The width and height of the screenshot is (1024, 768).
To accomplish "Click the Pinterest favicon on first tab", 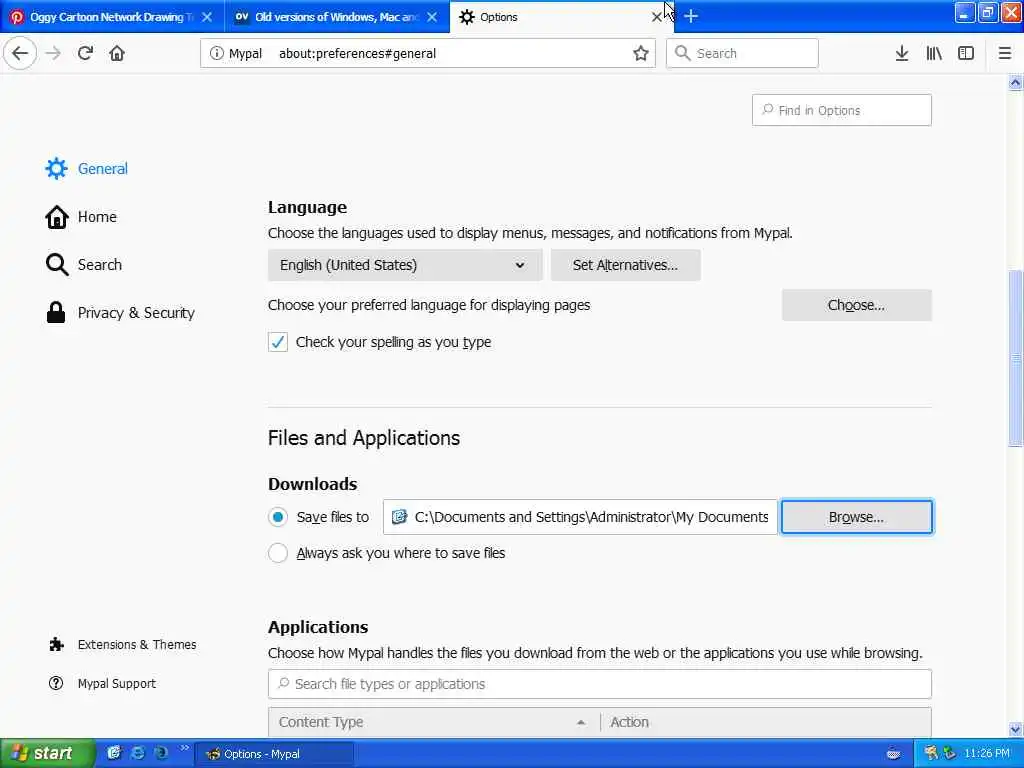I will pyautogui.click(x=17, y=17).
